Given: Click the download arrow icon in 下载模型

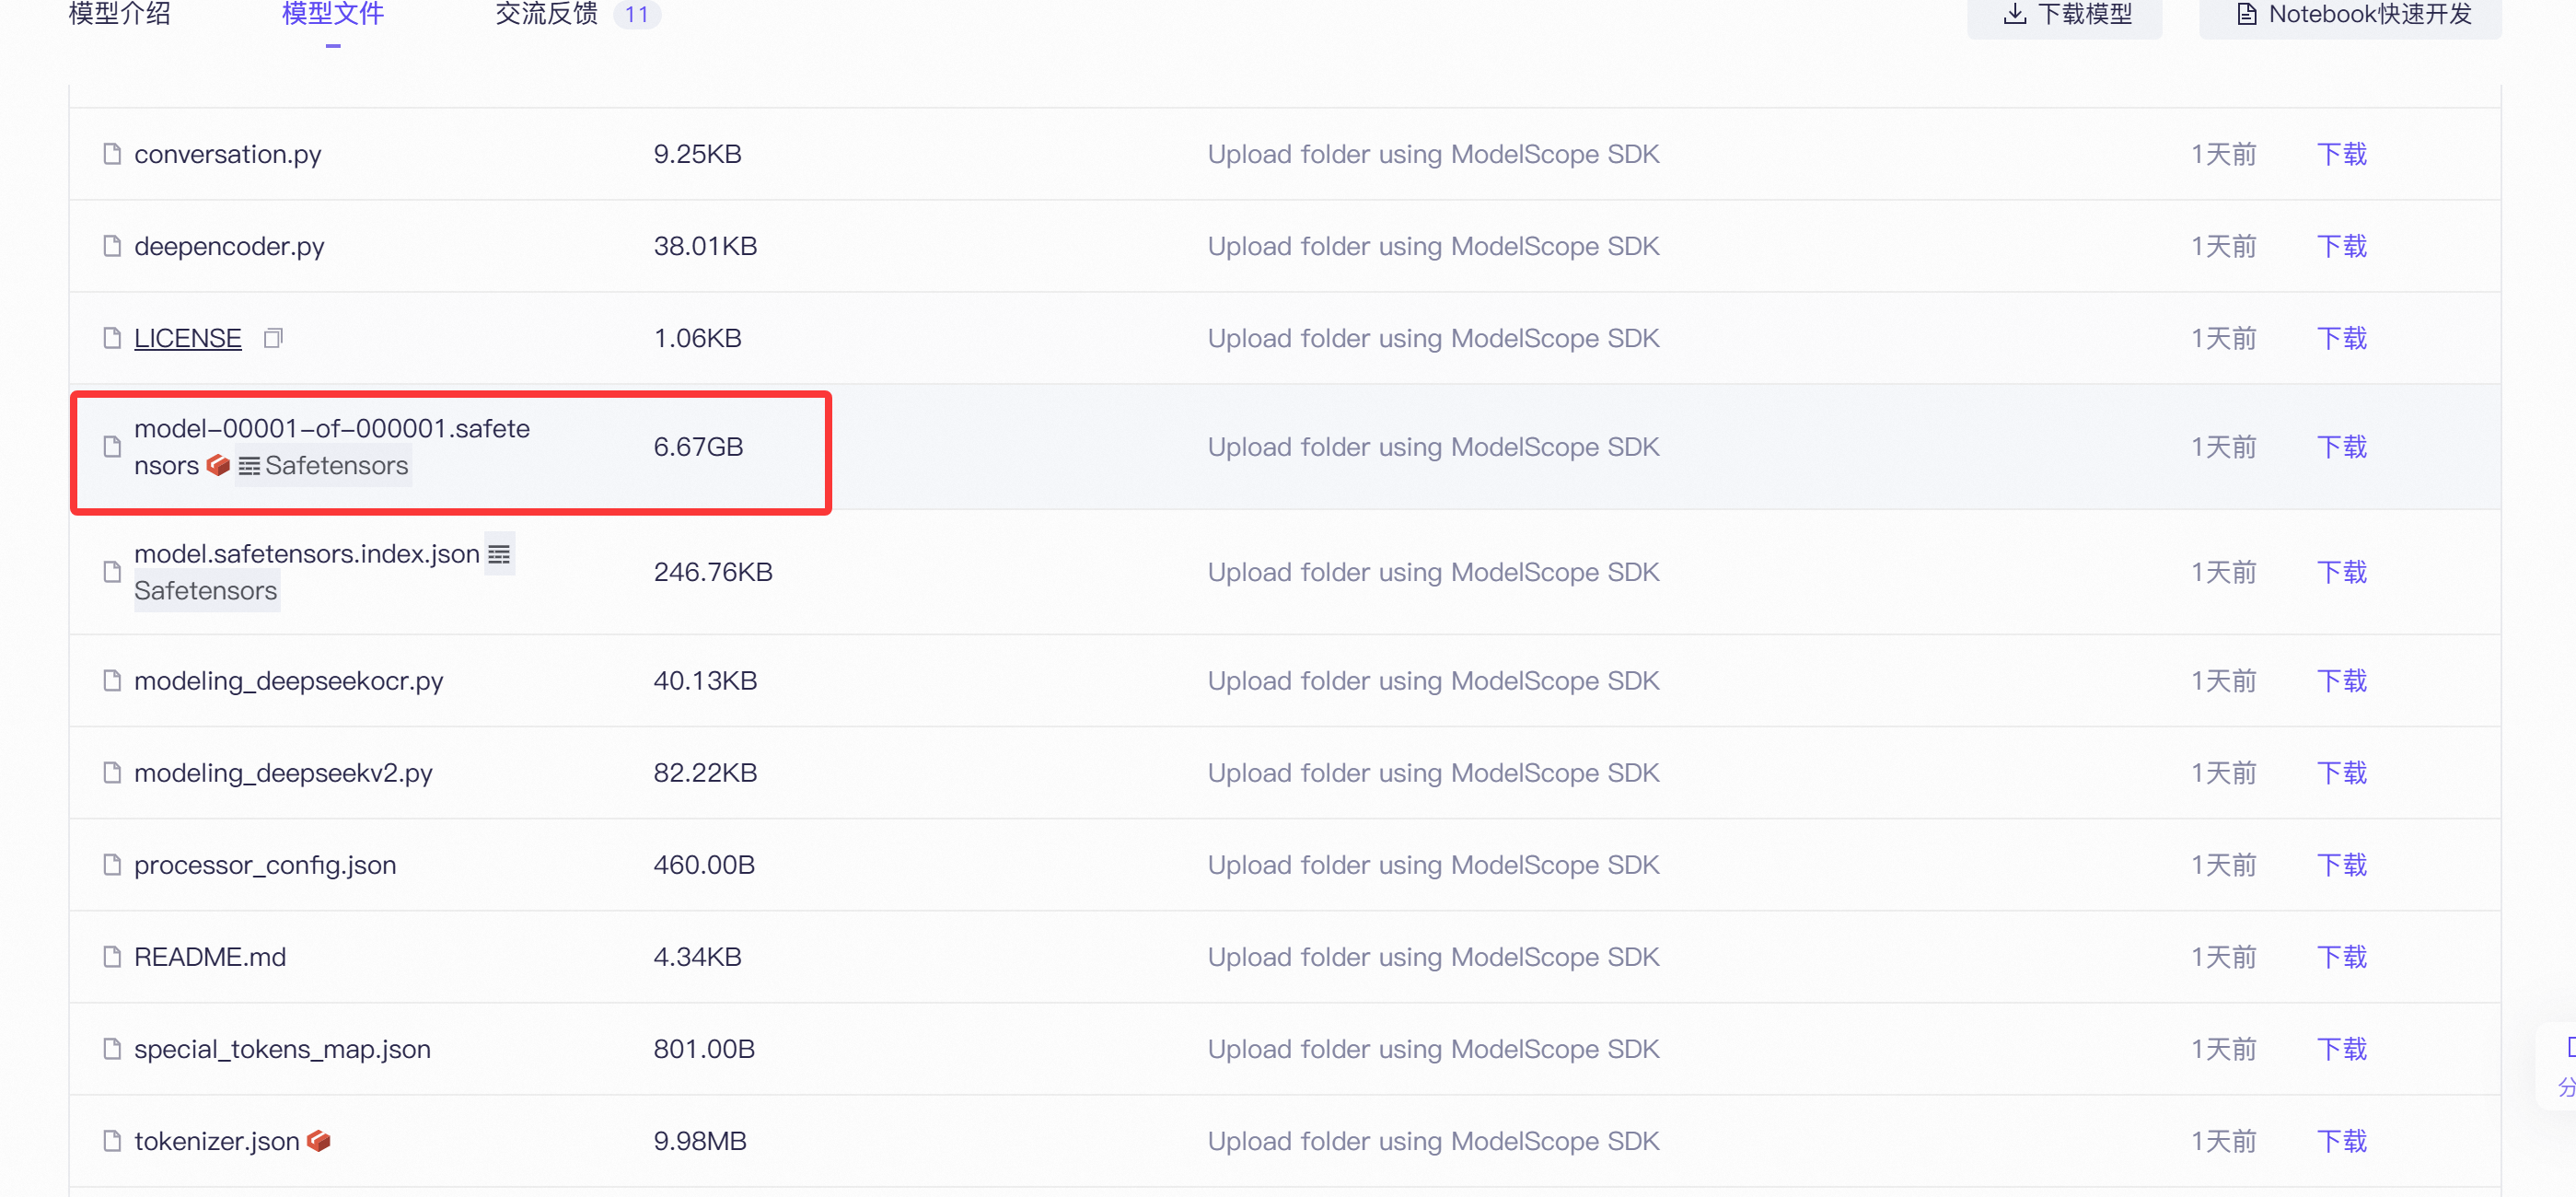Looking at the screenshot, I should click(2015, 14).
